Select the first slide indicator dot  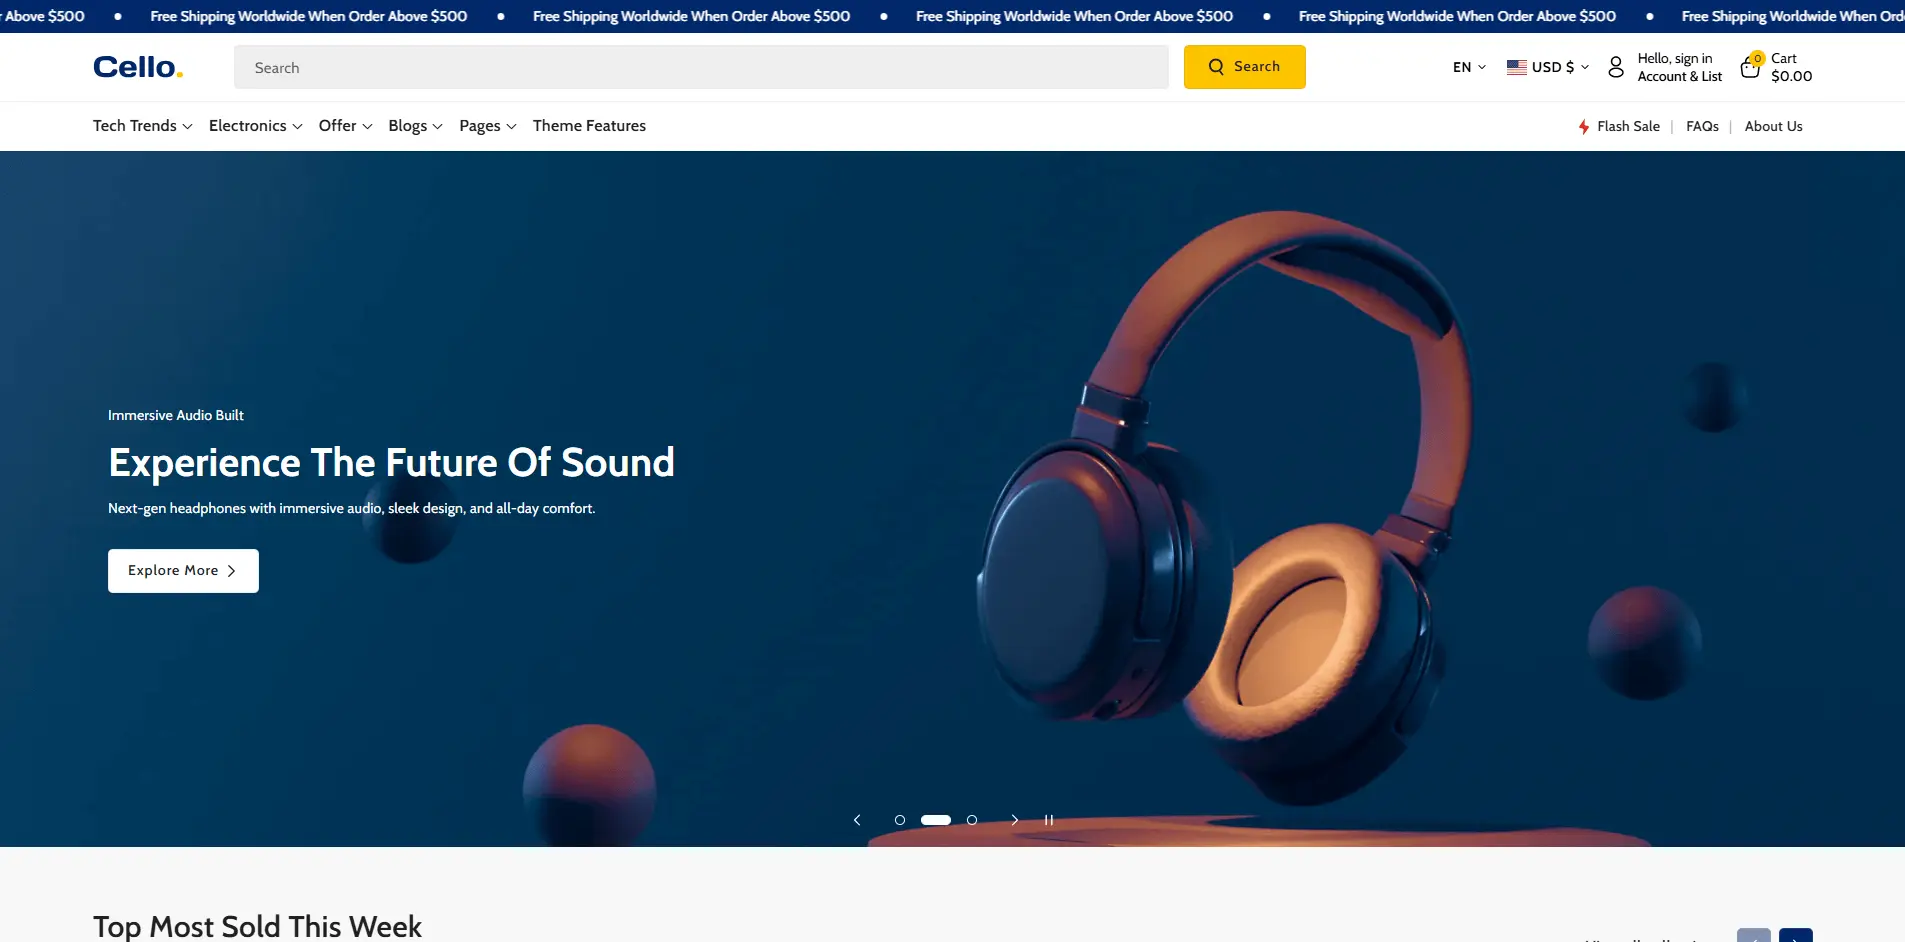click(902, 819)
